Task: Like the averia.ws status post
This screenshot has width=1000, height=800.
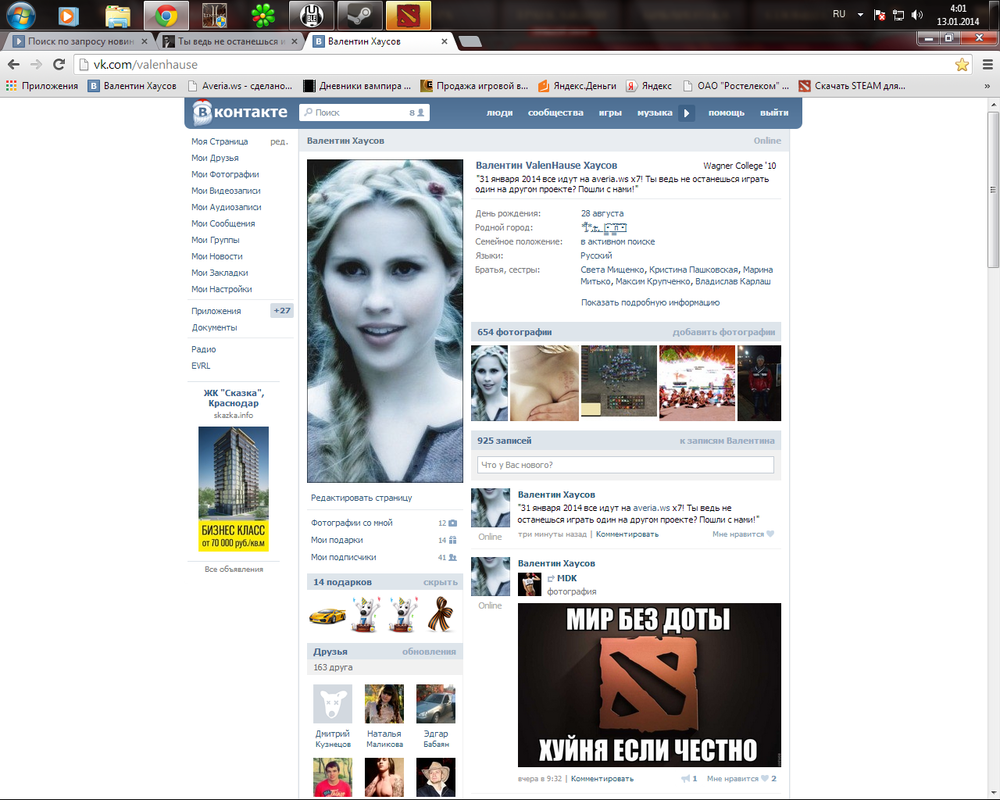Action: click(x=742, y=534)
